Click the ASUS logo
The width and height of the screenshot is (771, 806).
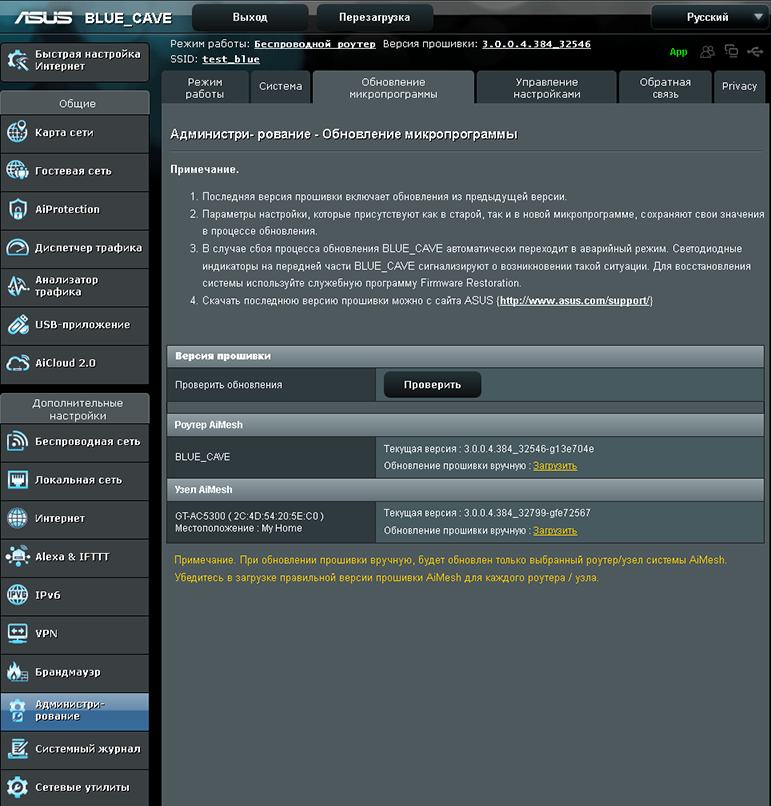coord(43,18)
